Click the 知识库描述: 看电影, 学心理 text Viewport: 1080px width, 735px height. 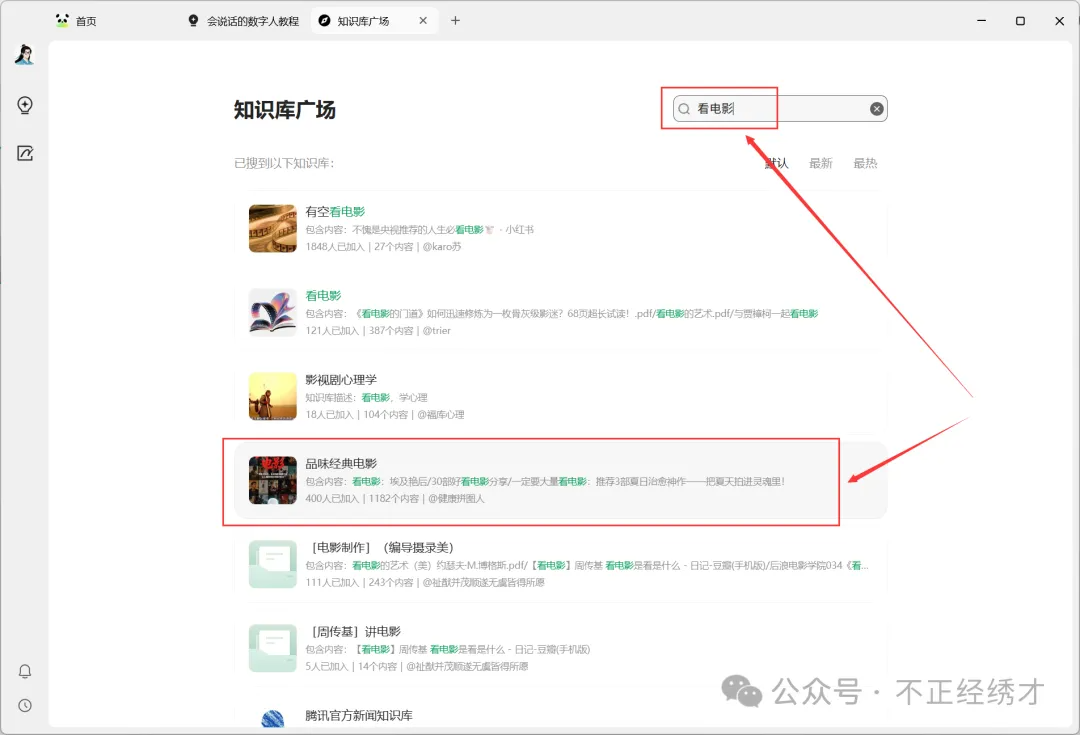tap(366, 397)
